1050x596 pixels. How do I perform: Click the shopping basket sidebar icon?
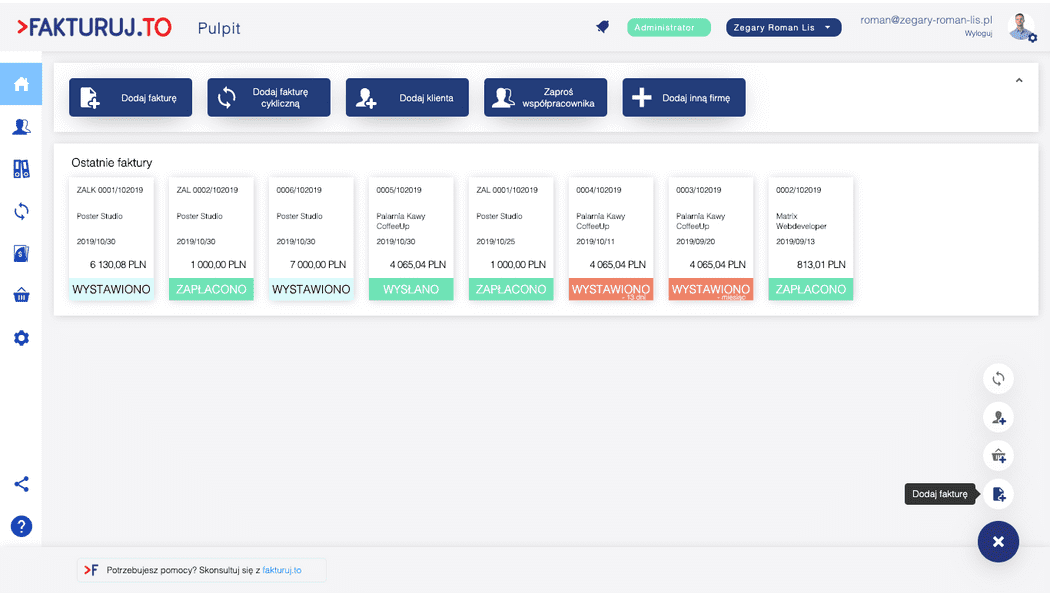pyautogui.click(x=21, y=295)
